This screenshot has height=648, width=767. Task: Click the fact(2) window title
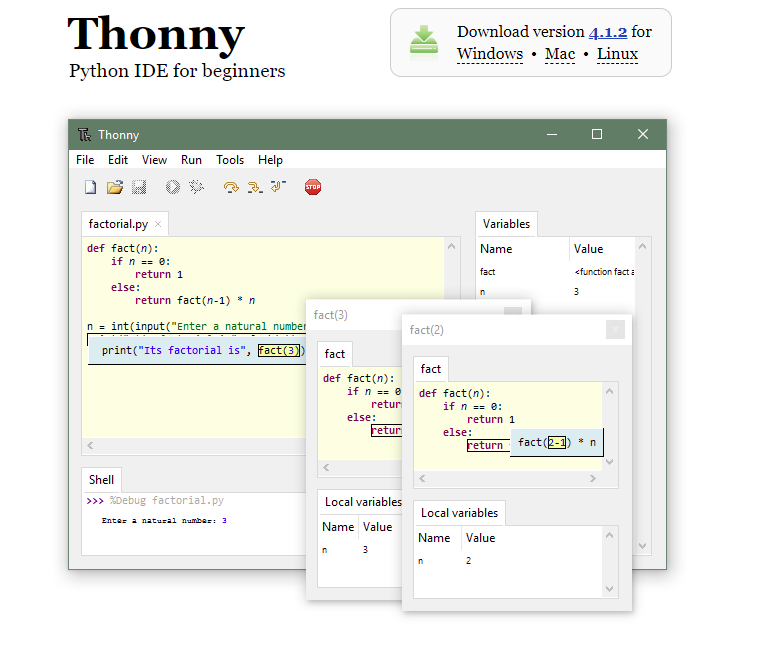click(427, 330)
